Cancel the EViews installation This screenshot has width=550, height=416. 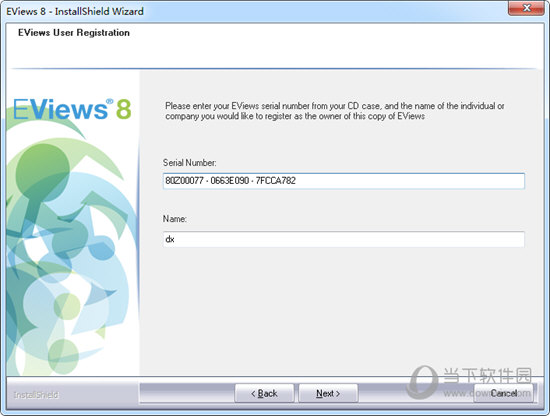[x=503, y=393]
